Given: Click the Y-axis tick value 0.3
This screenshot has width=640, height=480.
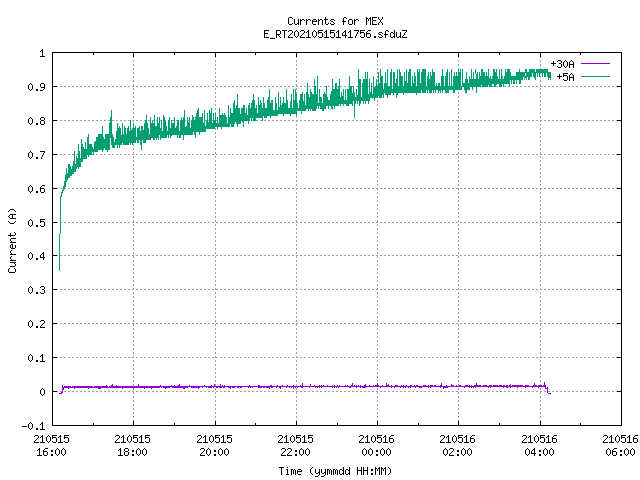Looking at the screenshot, I should (36, 290).
